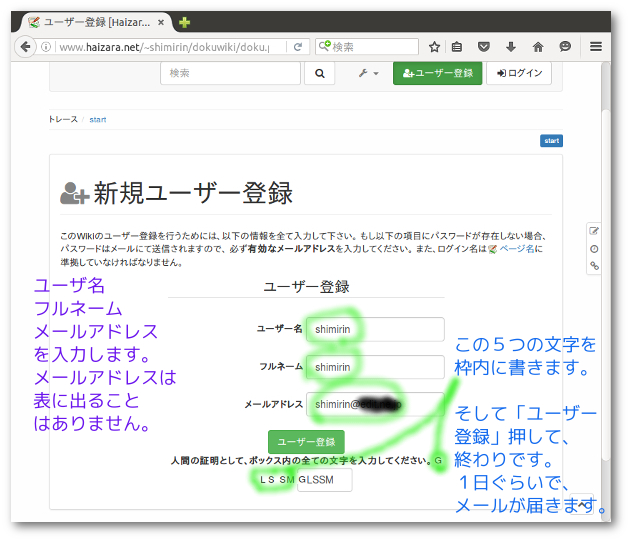Image resolution: width=630 pixels, height=541 pixels.
Task: Click the blue start page badge
Action: pos(551,141)
